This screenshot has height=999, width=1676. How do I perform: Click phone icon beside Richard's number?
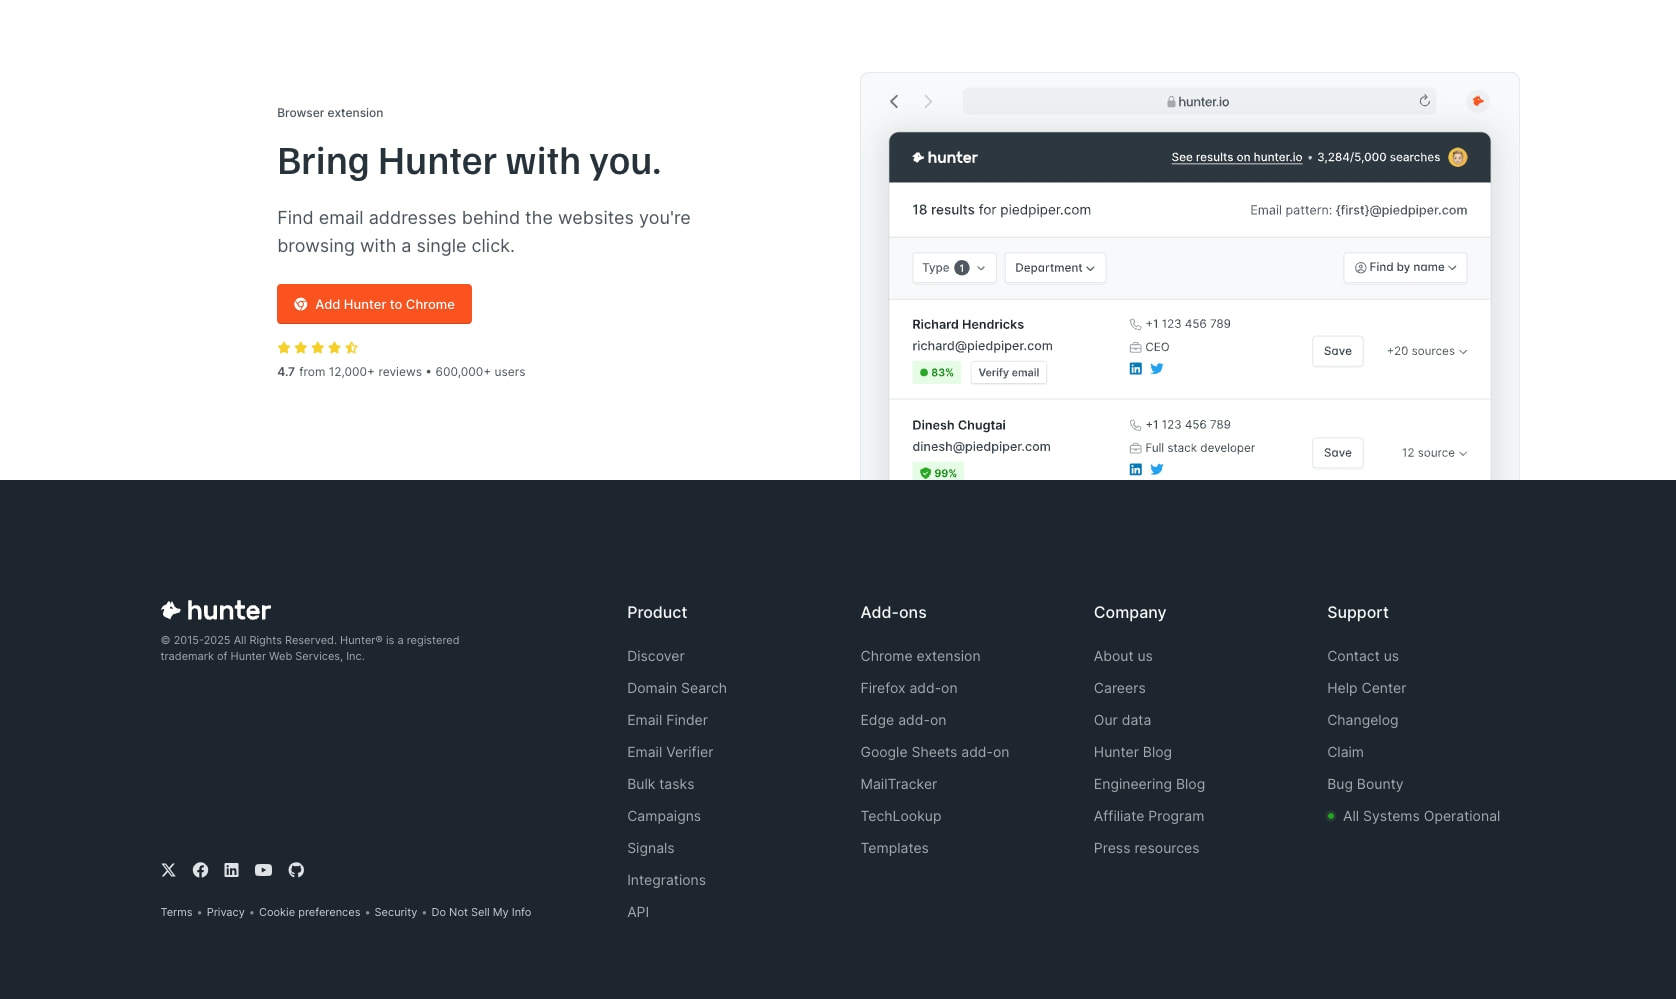pos(1135,324)
